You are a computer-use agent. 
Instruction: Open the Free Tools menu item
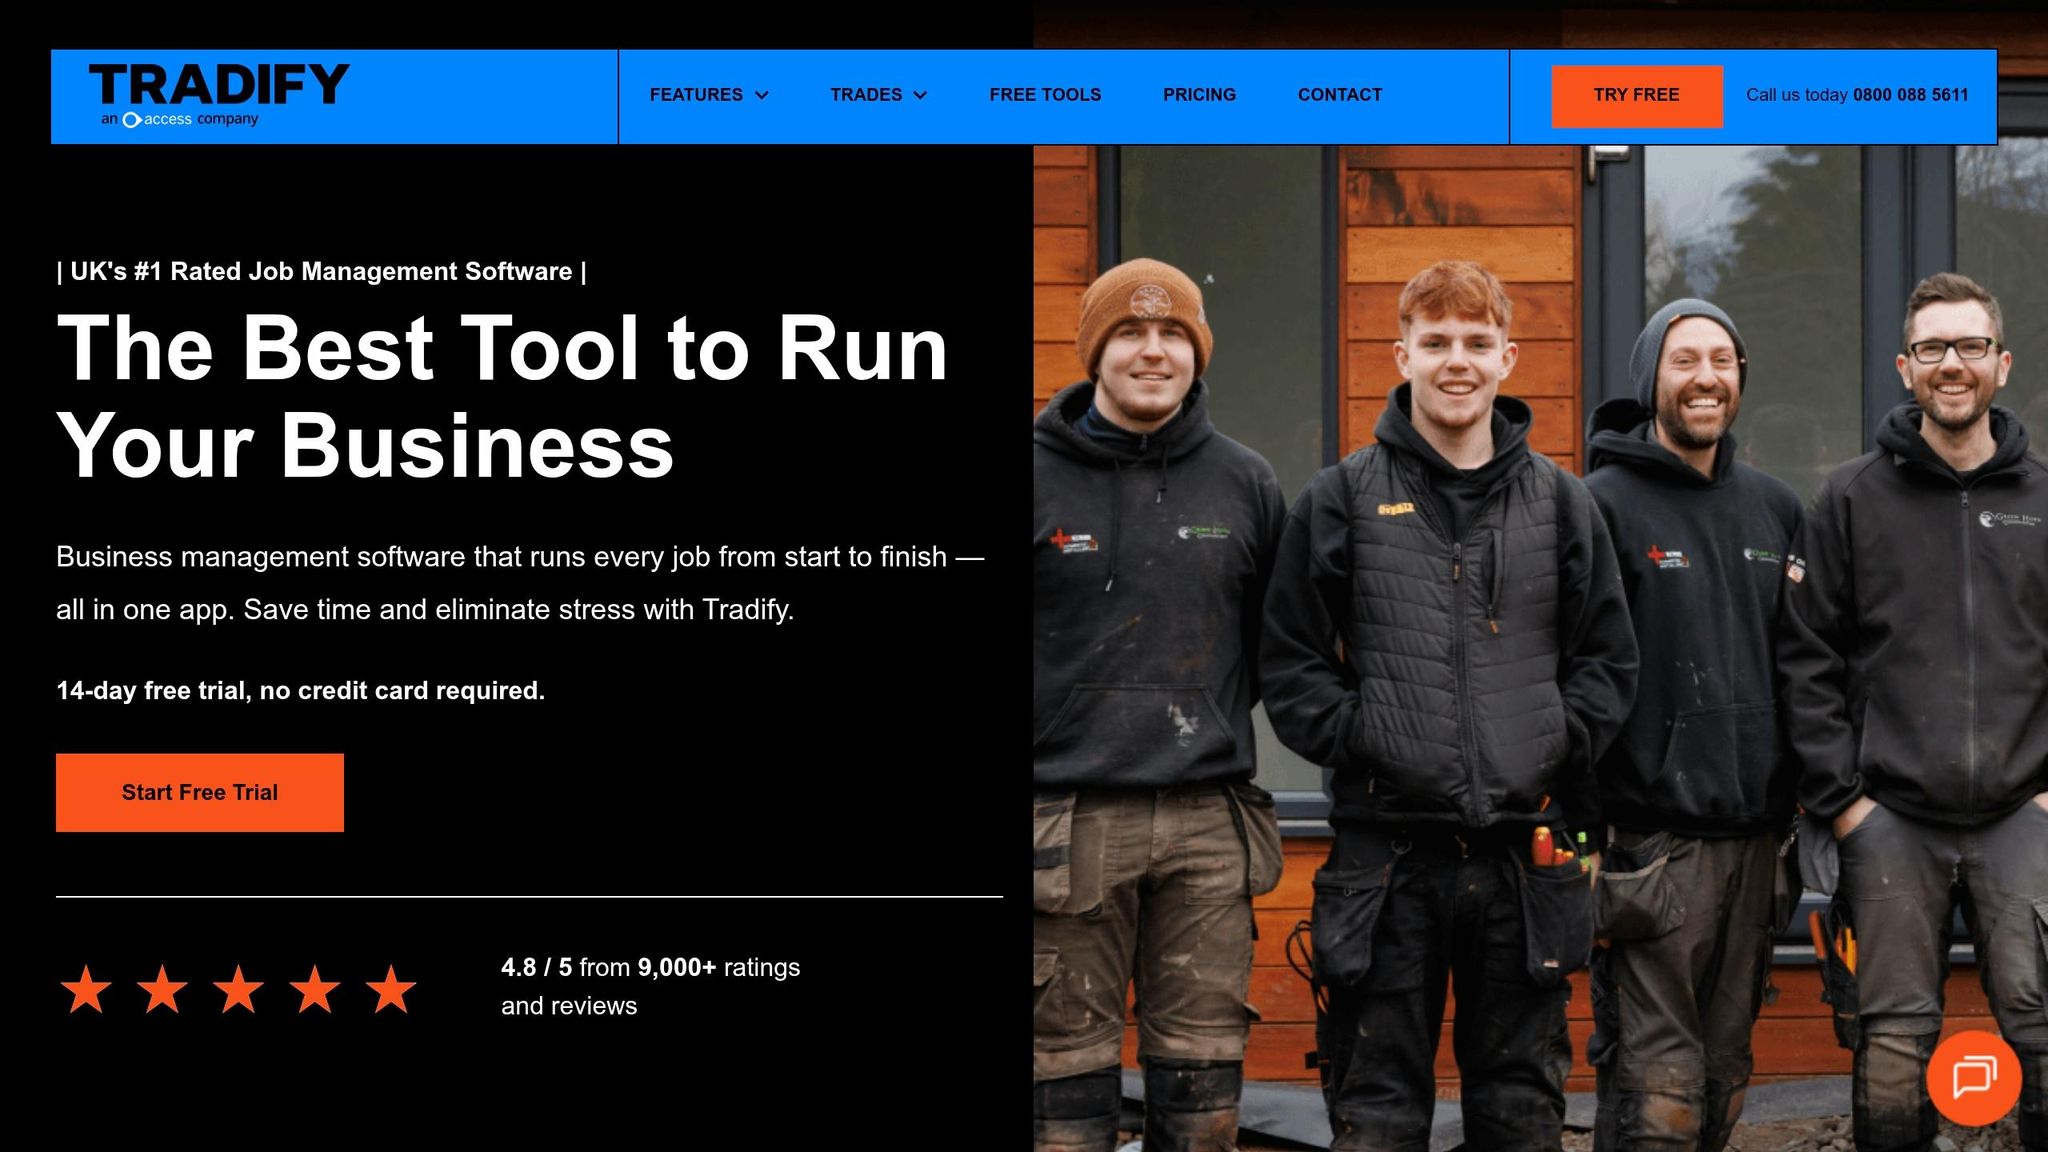1045,95
